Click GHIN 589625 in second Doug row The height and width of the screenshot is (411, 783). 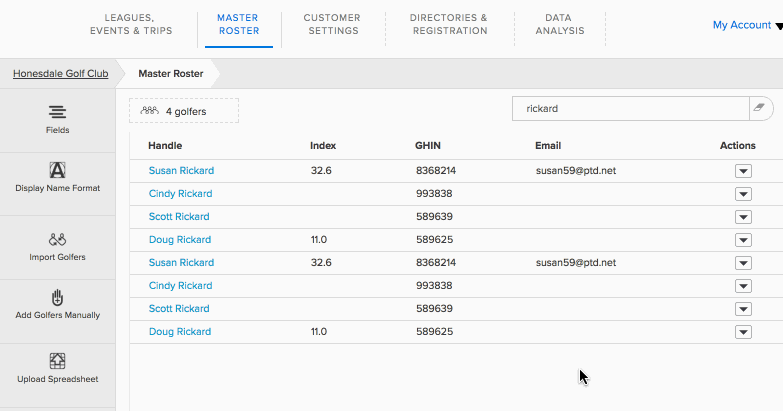[x=434, y=331]
